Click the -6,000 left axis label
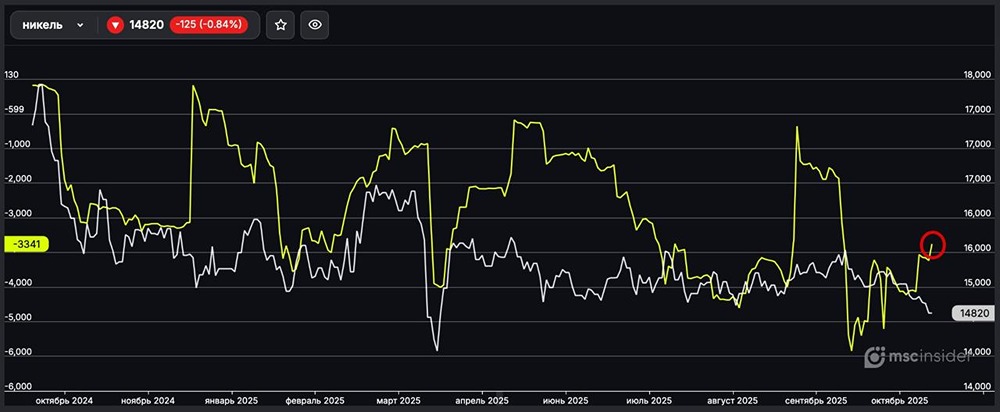The height and width of the screenshot is (412, 1000). 18,353
